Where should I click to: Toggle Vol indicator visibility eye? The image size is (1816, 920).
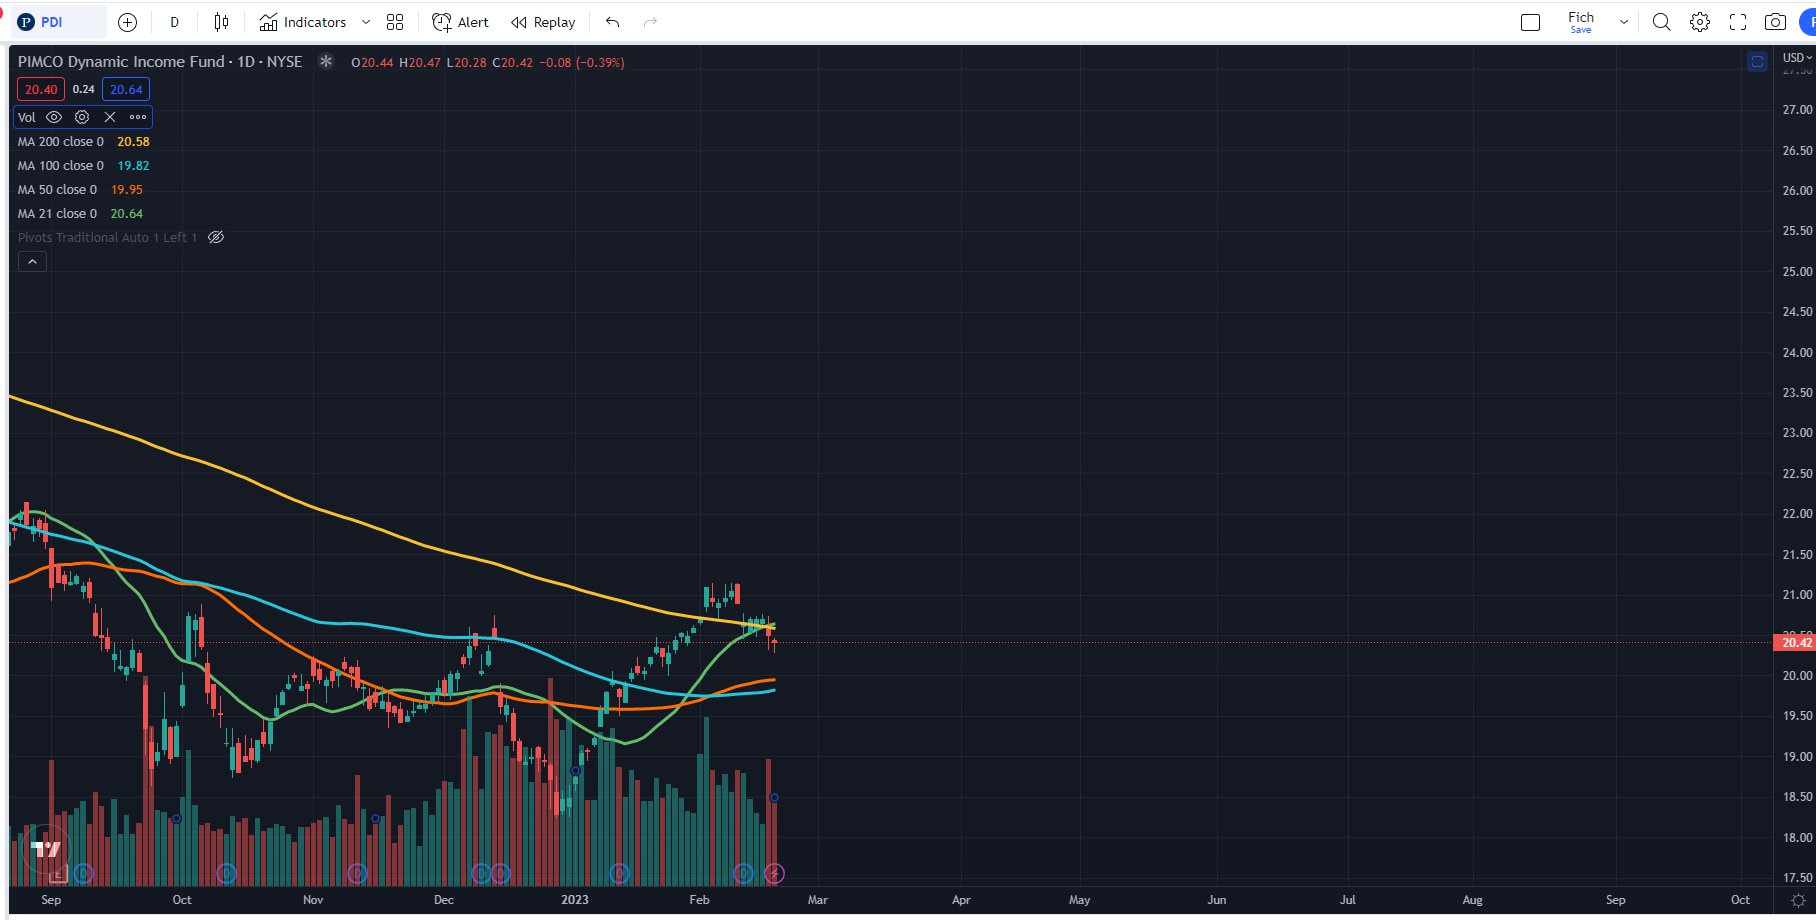[54, 117]
